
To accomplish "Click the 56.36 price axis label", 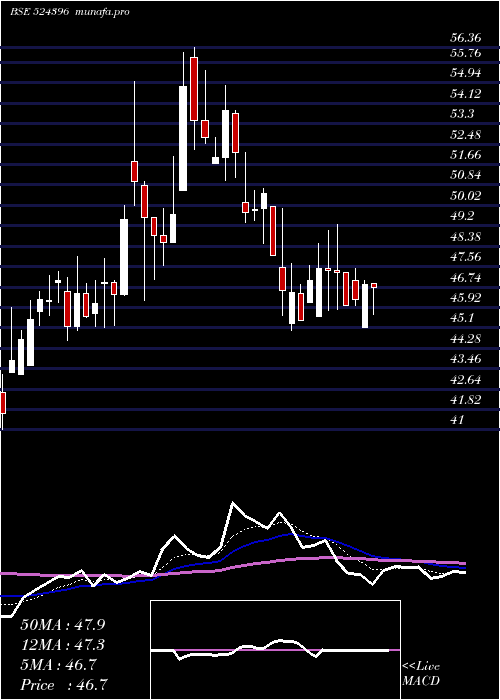I will tap(466, 38).
